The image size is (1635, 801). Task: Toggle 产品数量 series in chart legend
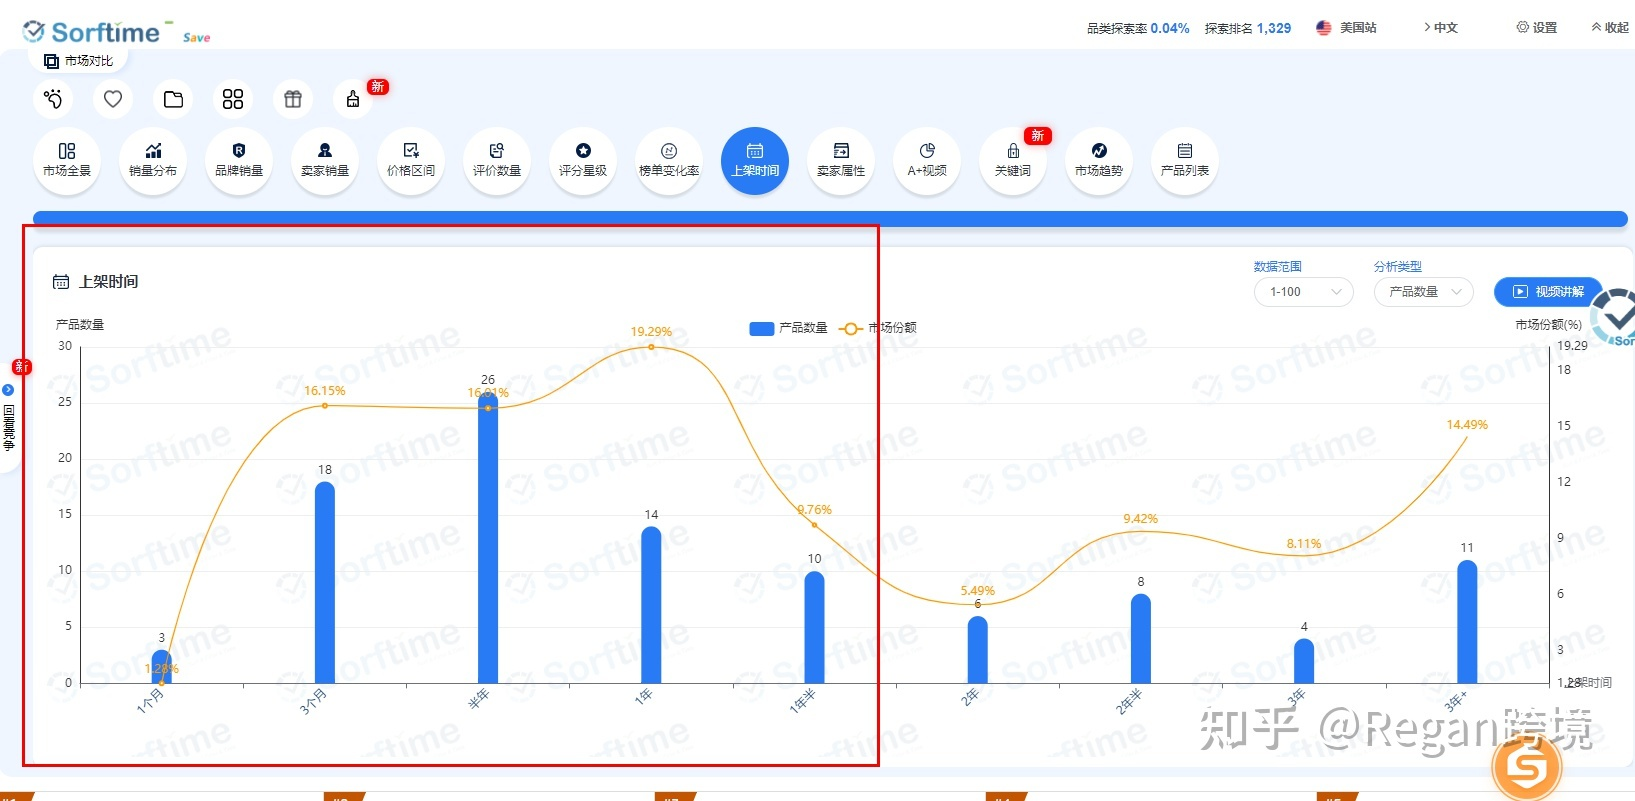(789, 328)
